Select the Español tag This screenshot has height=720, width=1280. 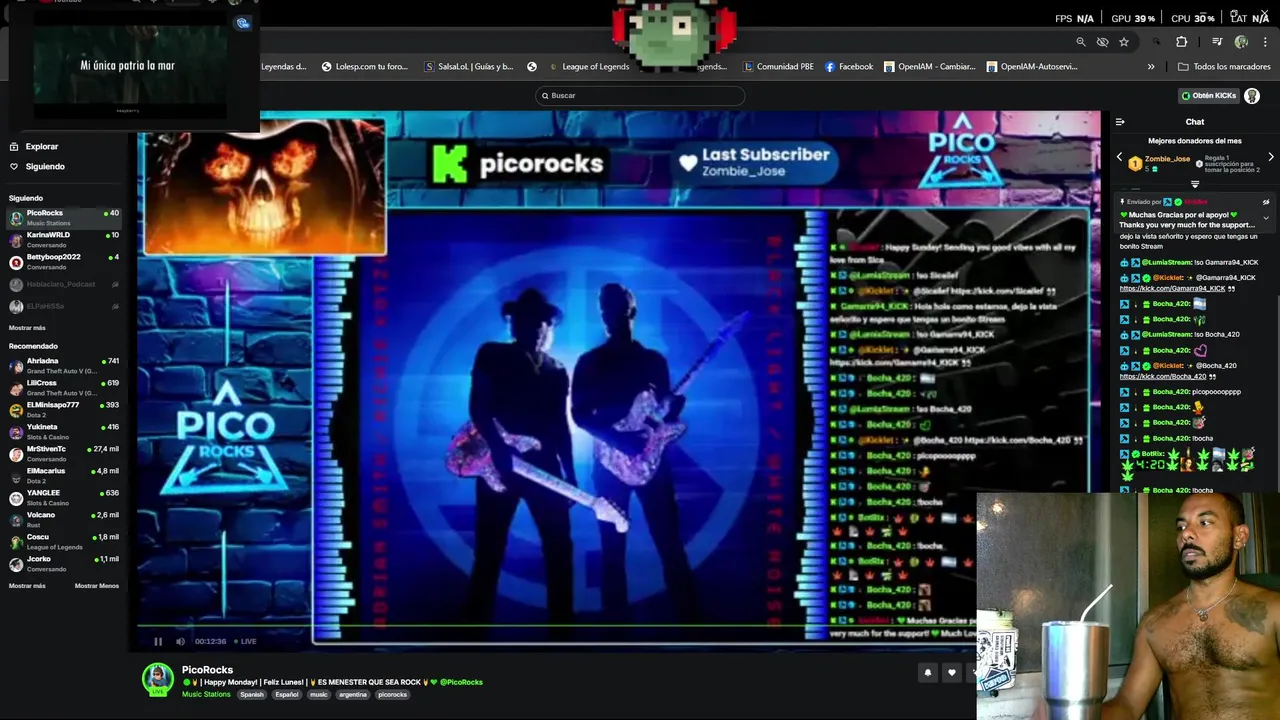point(287,695)
